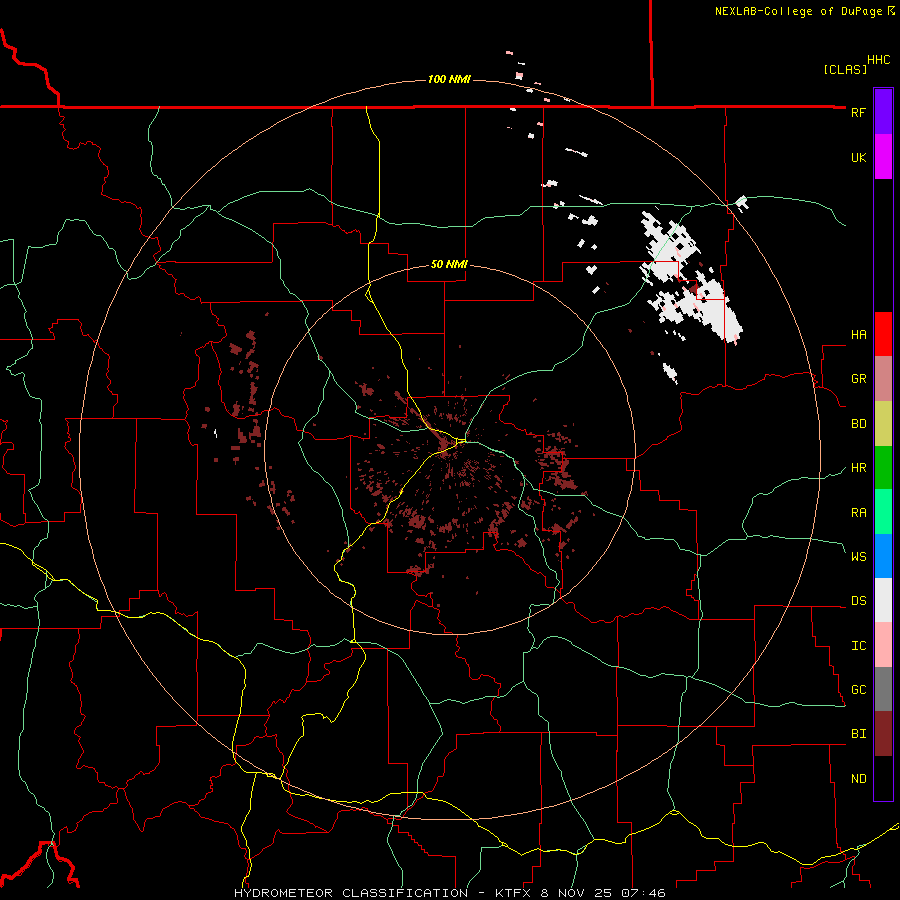900x900 pixels.
Task: Click the 50 NMI range ring label
Action: [449, 265]
